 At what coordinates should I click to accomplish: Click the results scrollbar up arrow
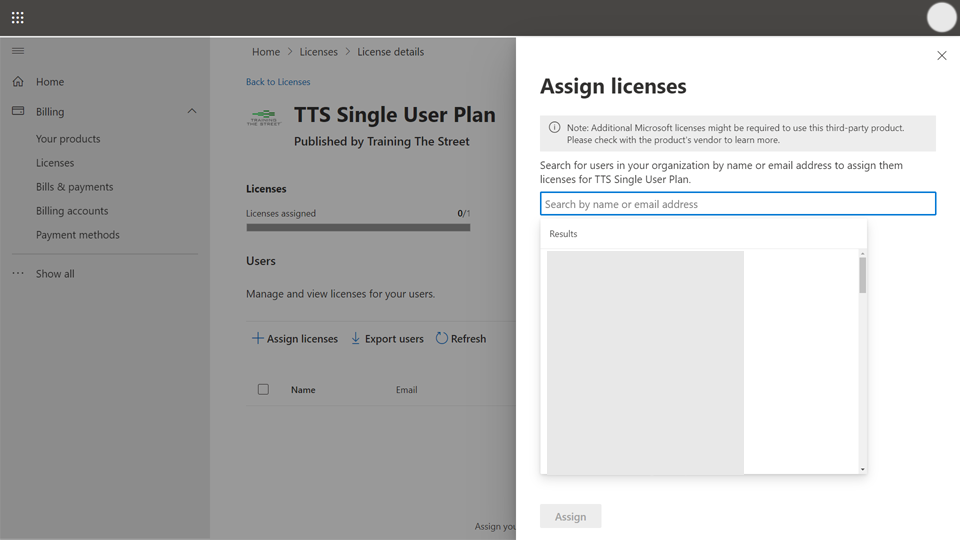[863, 253]
